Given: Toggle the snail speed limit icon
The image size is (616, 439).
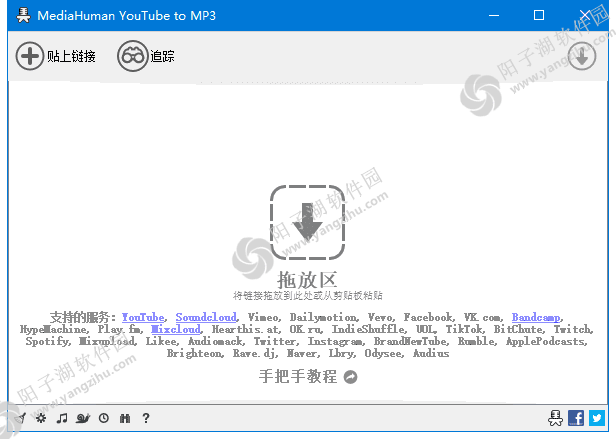Looking at the screenshot, I should 83,418.
